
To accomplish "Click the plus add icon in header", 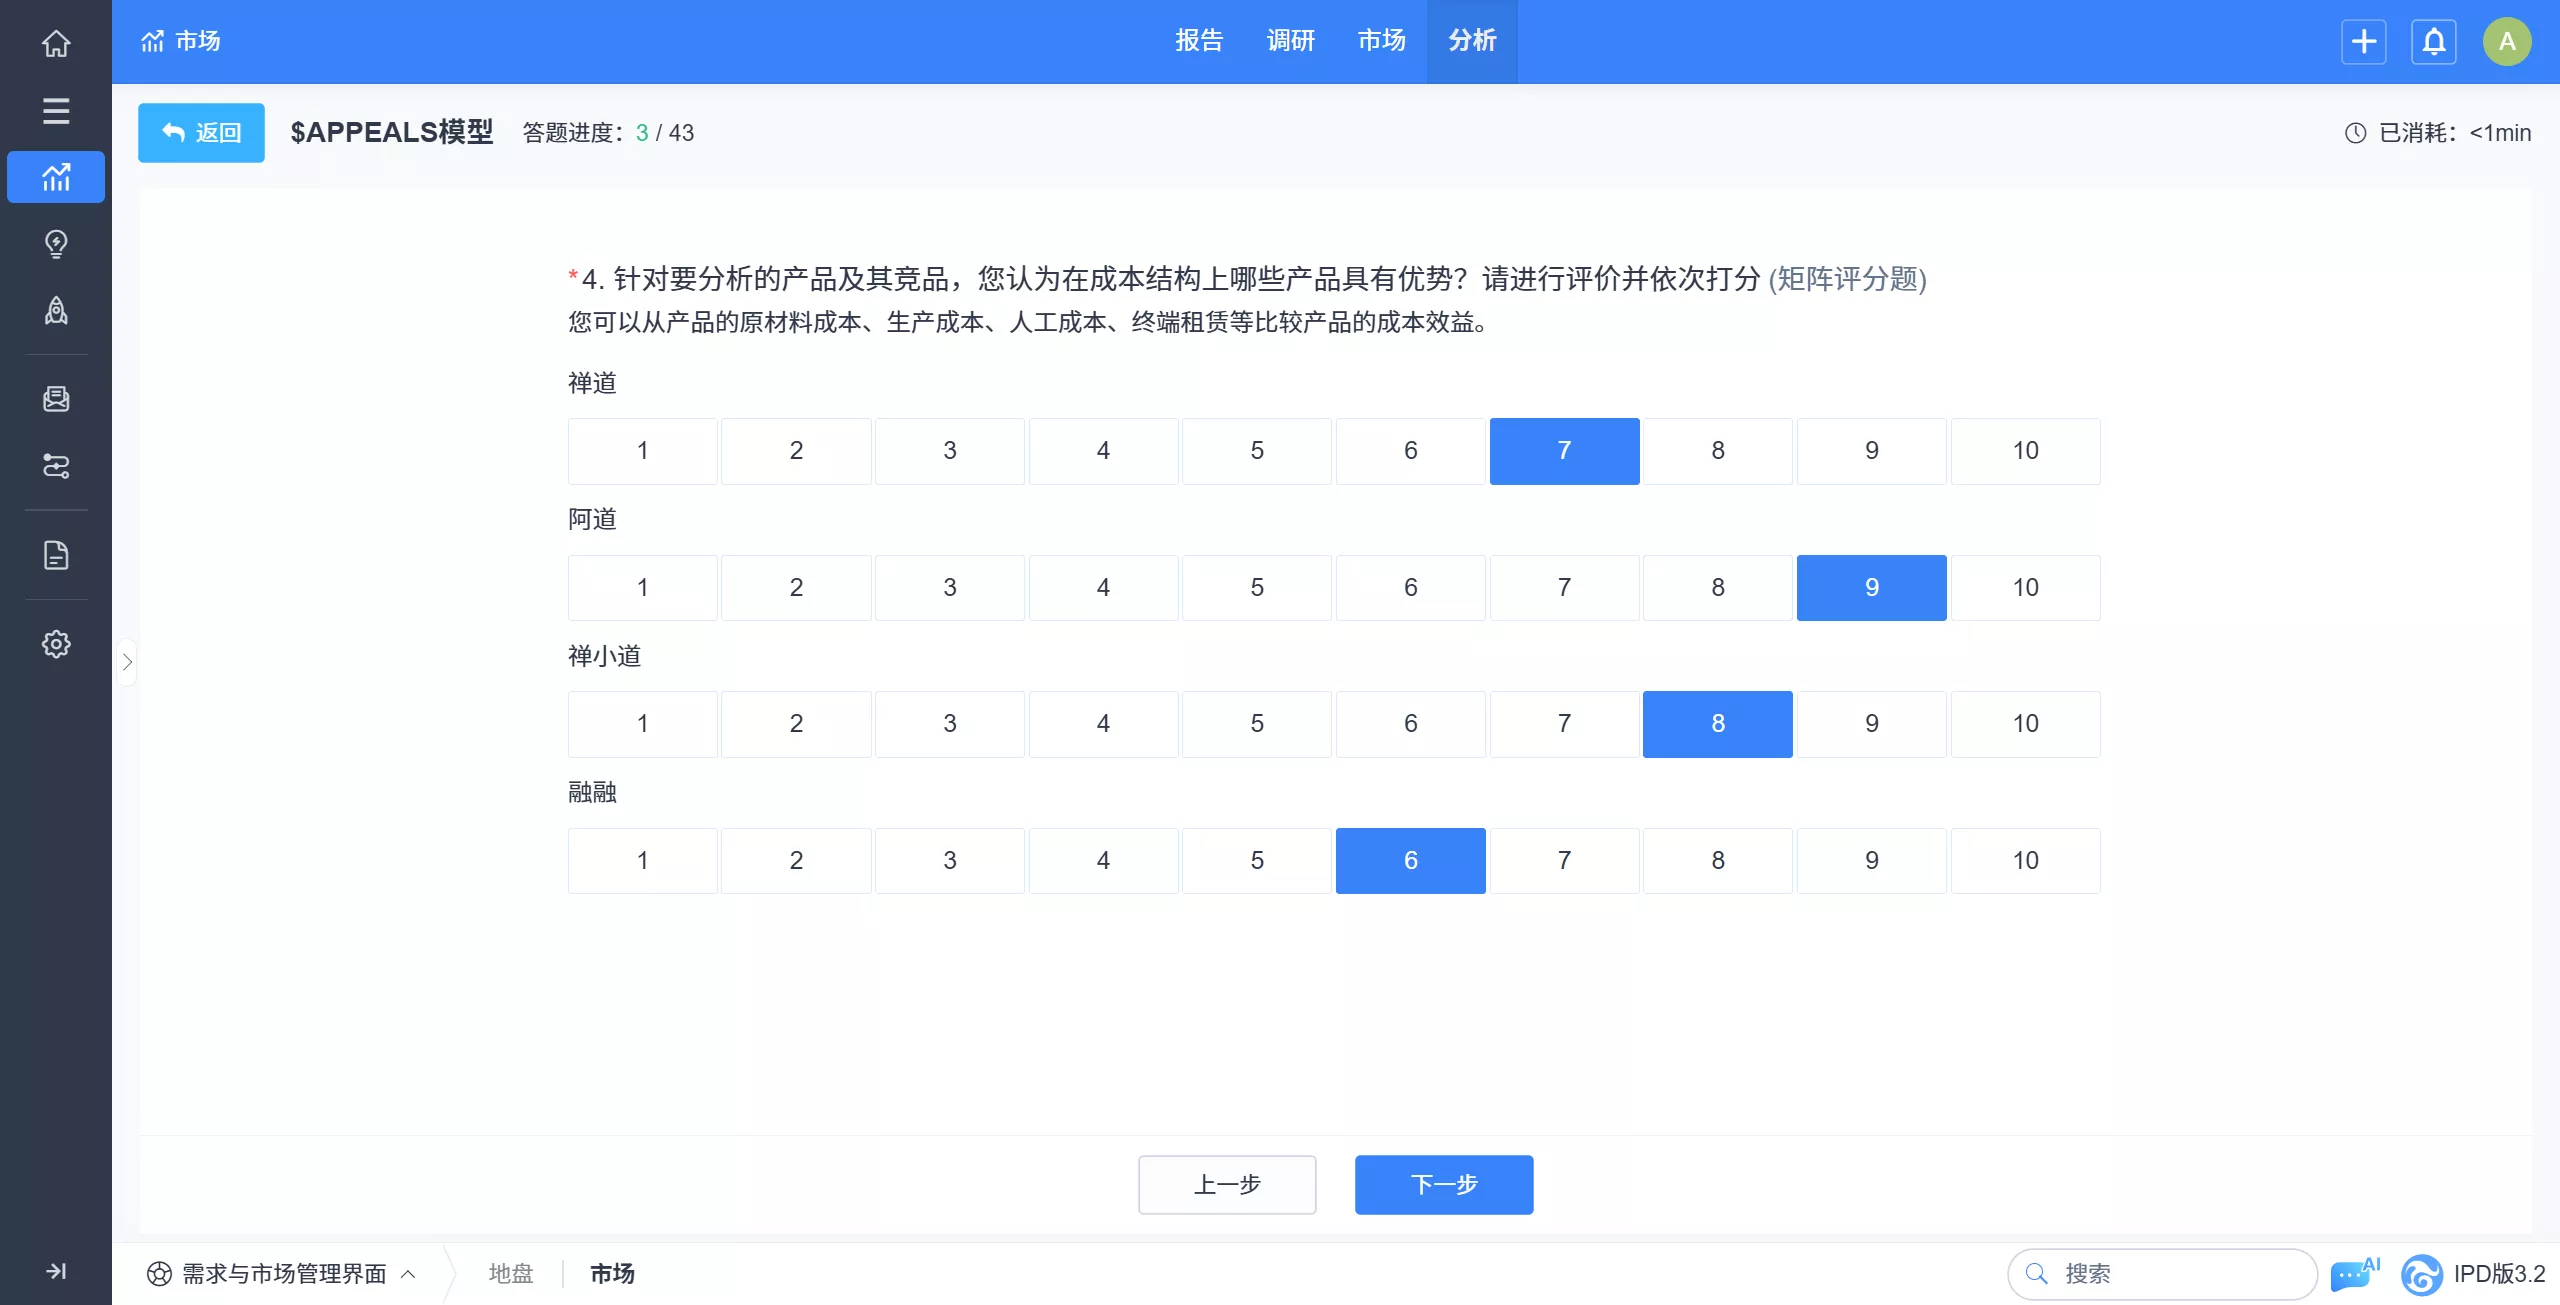I will pyautogui.click(x=2364, y=41).
